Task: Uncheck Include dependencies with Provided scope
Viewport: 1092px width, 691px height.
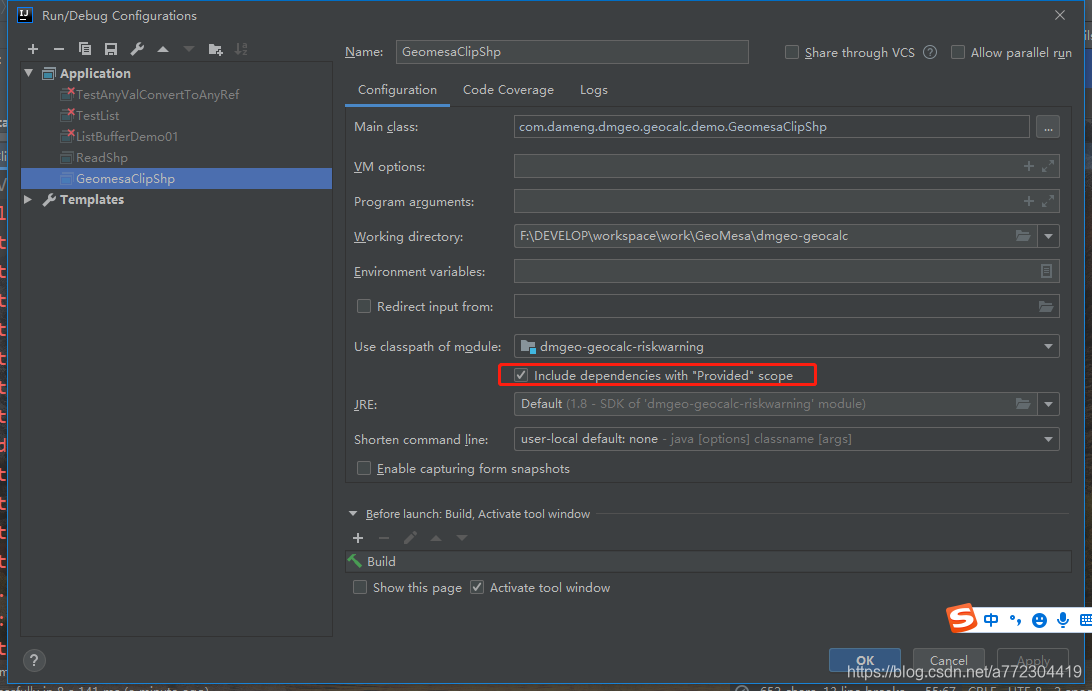Action: (521, 374)
